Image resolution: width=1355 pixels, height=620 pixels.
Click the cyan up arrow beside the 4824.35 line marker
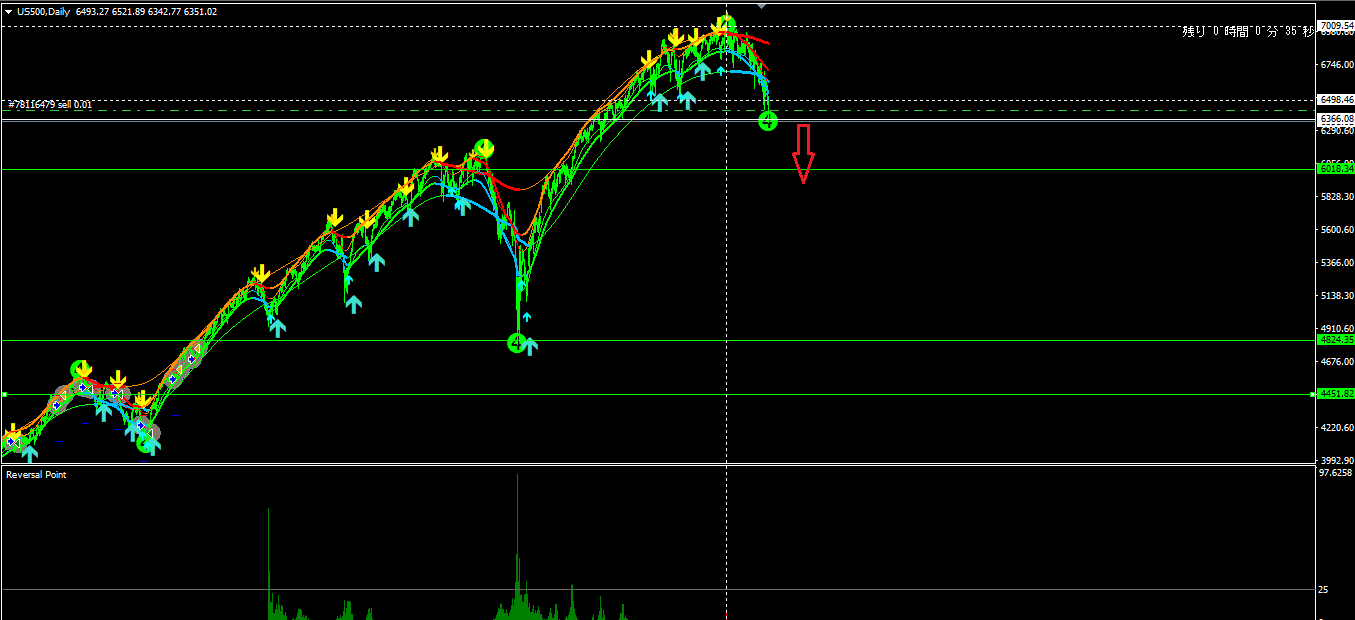coord(531,345)
